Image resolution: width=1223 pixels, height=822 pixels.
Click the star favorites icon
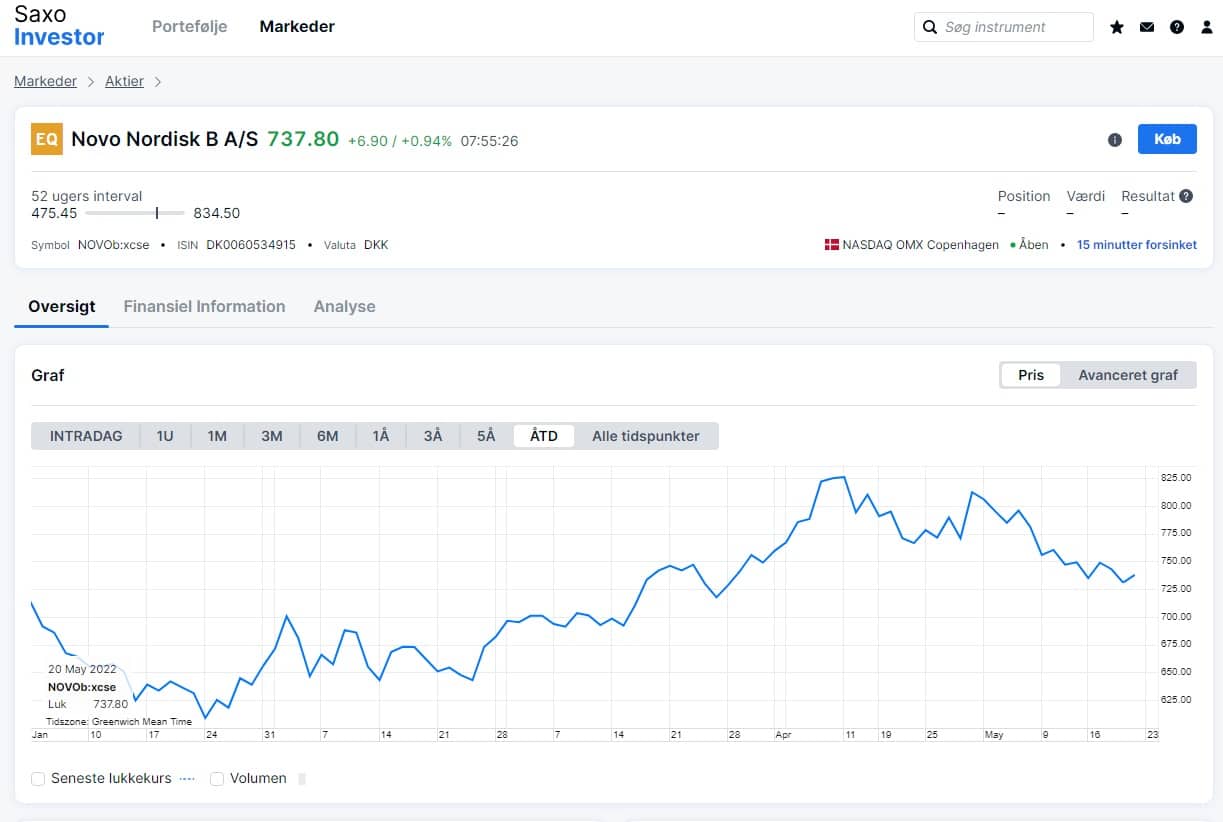click(1117, 27)
